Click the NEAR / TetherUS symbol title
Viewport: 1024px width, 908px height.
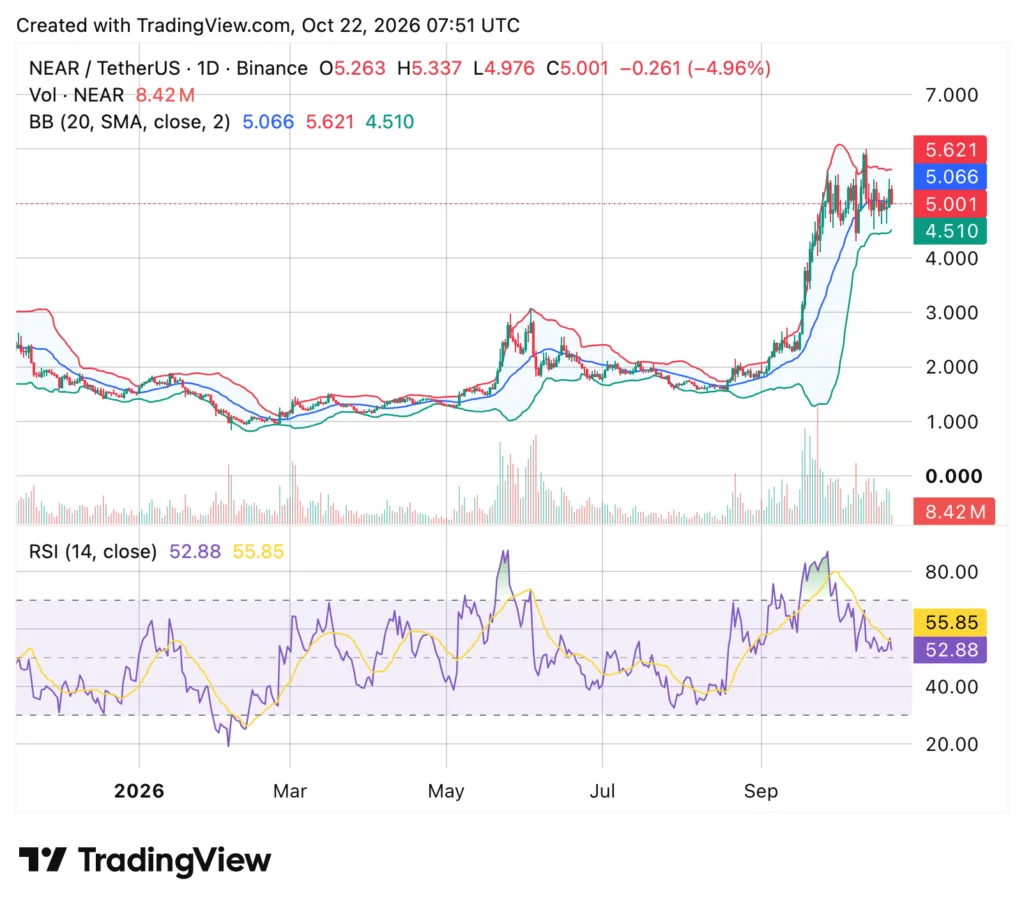click(104, 68)
